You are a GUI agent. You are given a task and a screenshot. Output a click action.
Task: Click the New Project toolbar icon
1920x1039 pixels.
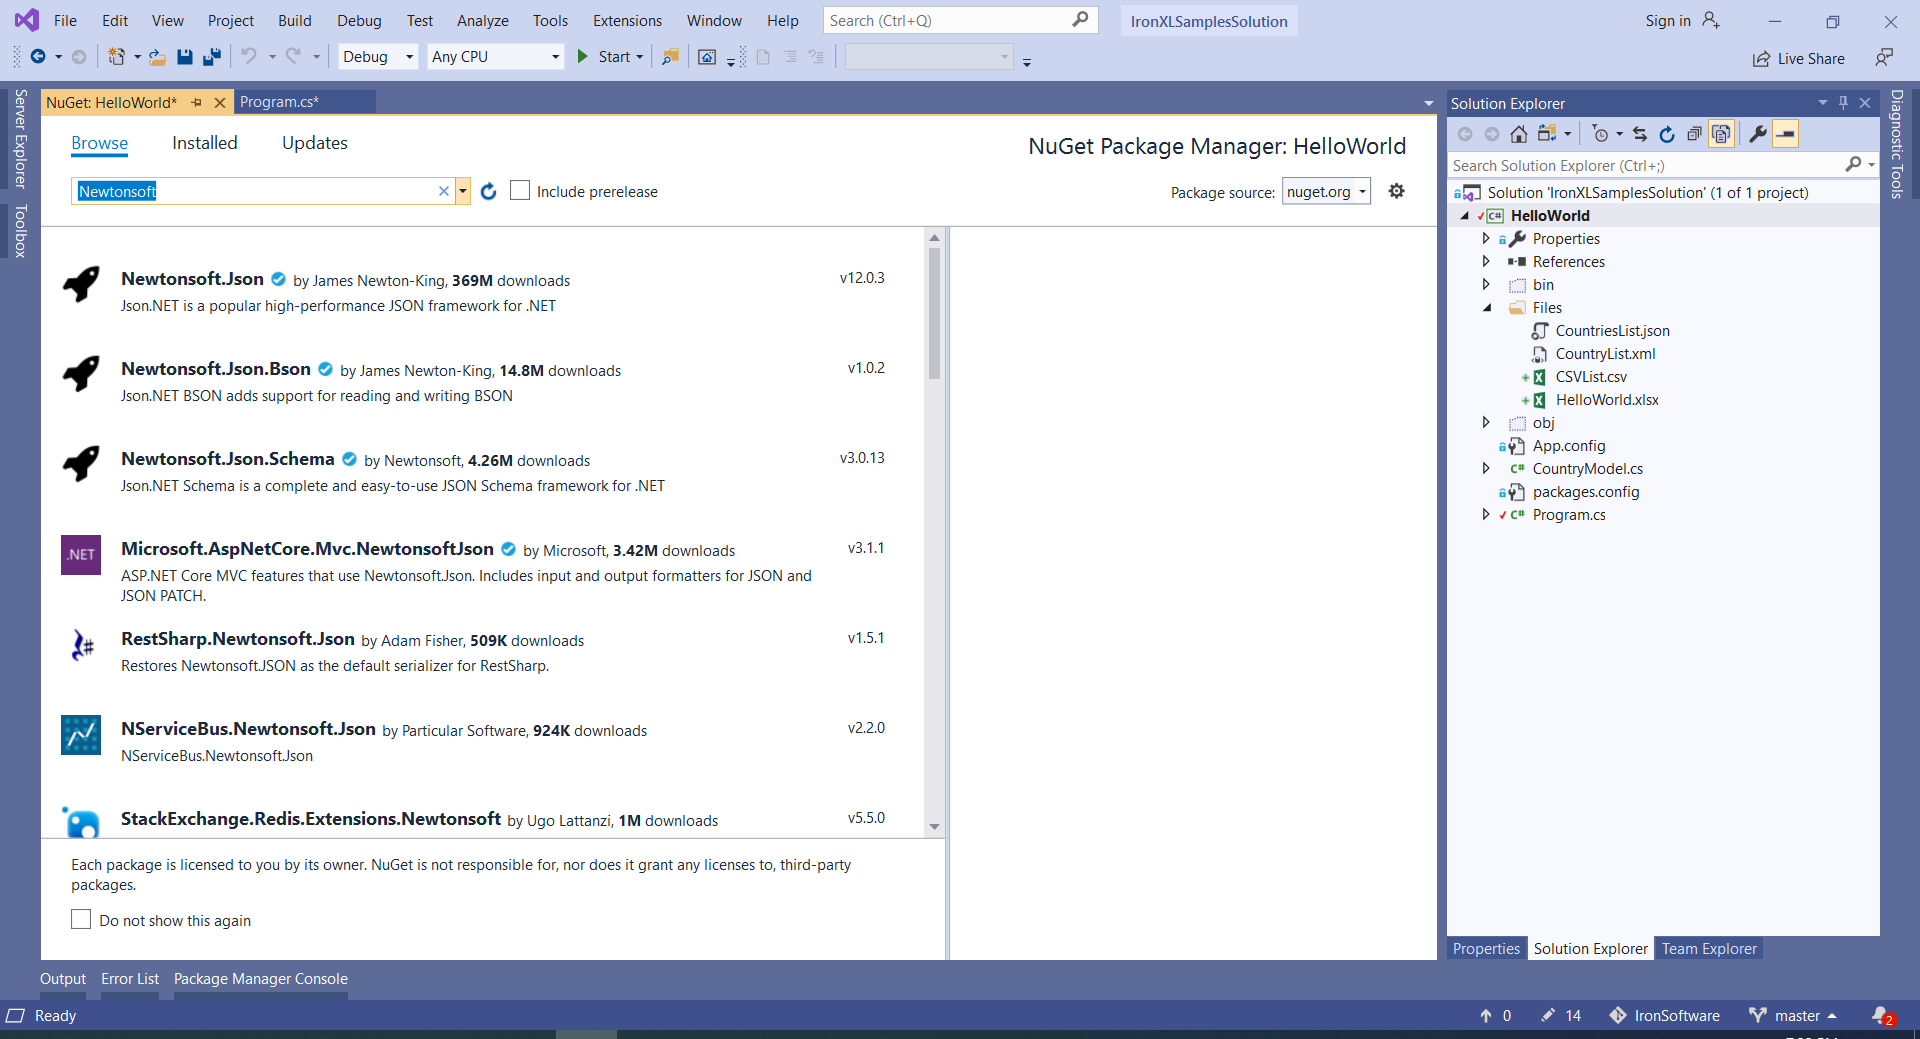(117, 57)
